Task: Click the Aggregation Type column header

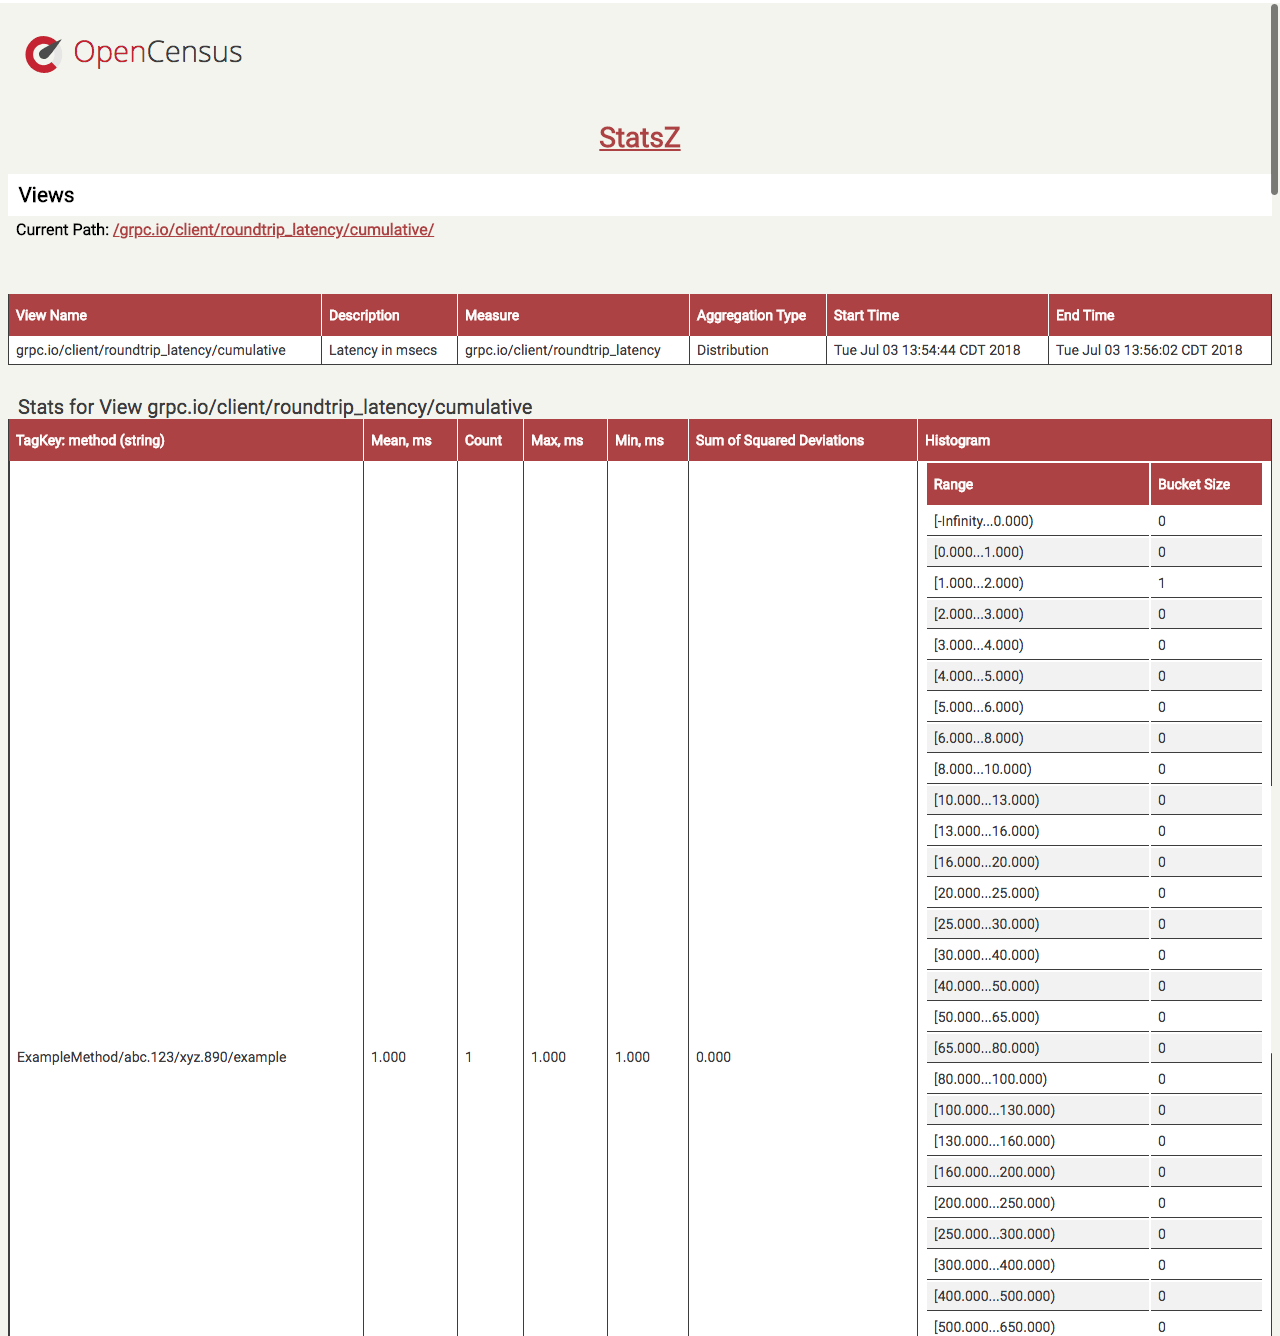Action: point(751,315)
